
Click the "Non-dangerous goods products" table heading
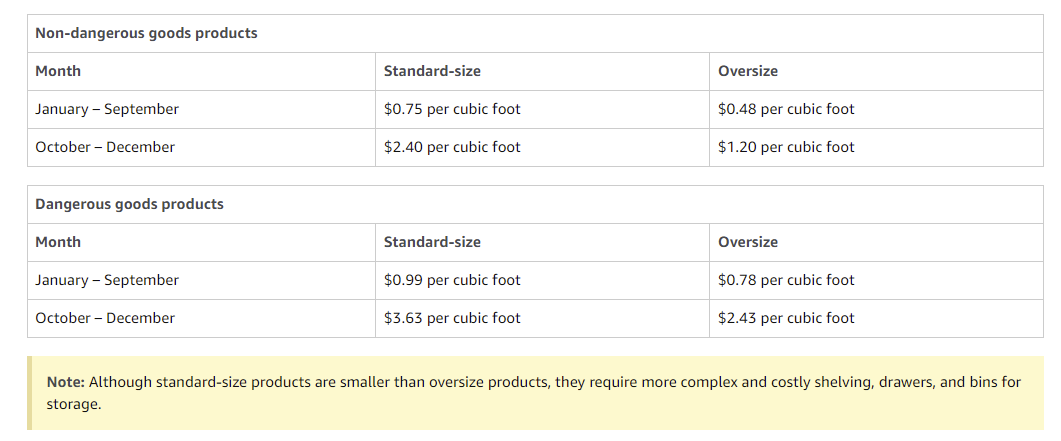click(x=146, y=33)
